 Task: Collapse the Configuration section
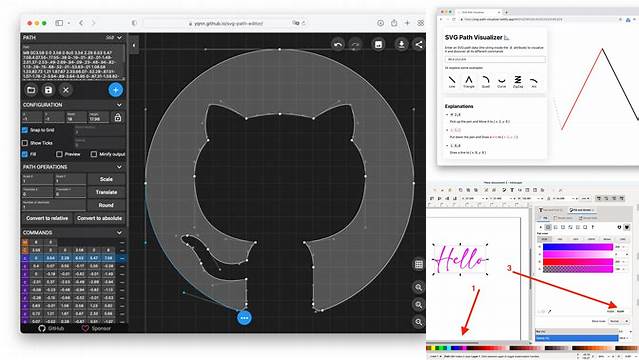point(119,105)
